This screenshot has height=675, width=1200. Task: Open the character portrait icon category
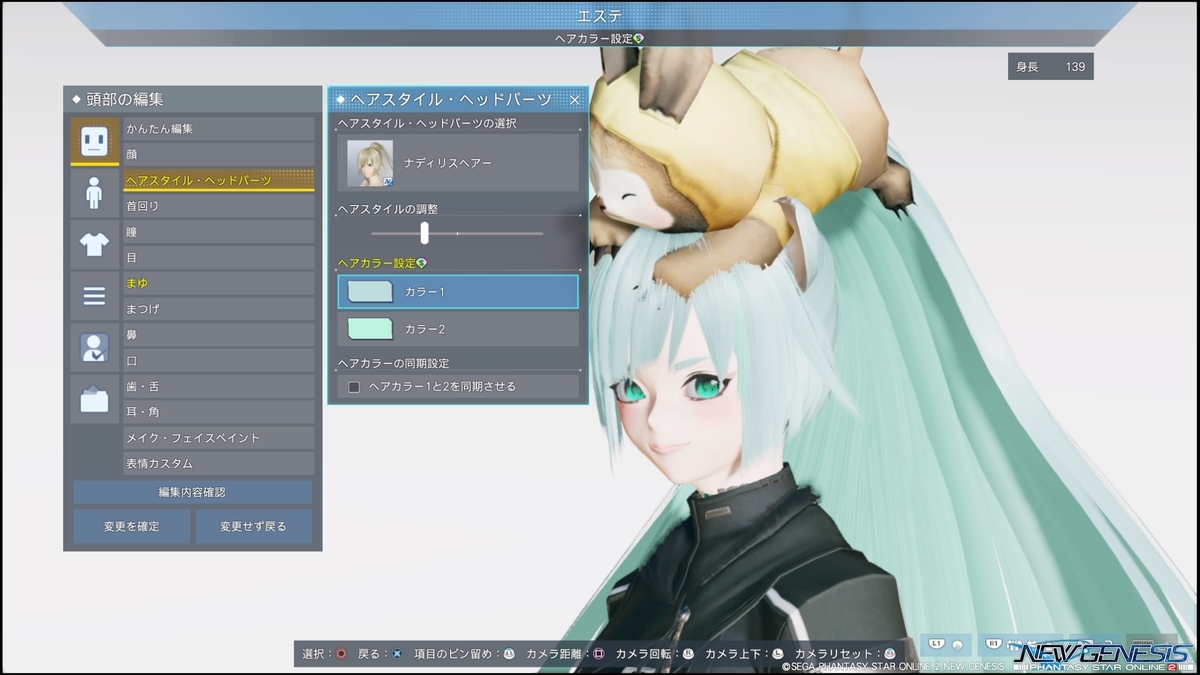[94, 348]
